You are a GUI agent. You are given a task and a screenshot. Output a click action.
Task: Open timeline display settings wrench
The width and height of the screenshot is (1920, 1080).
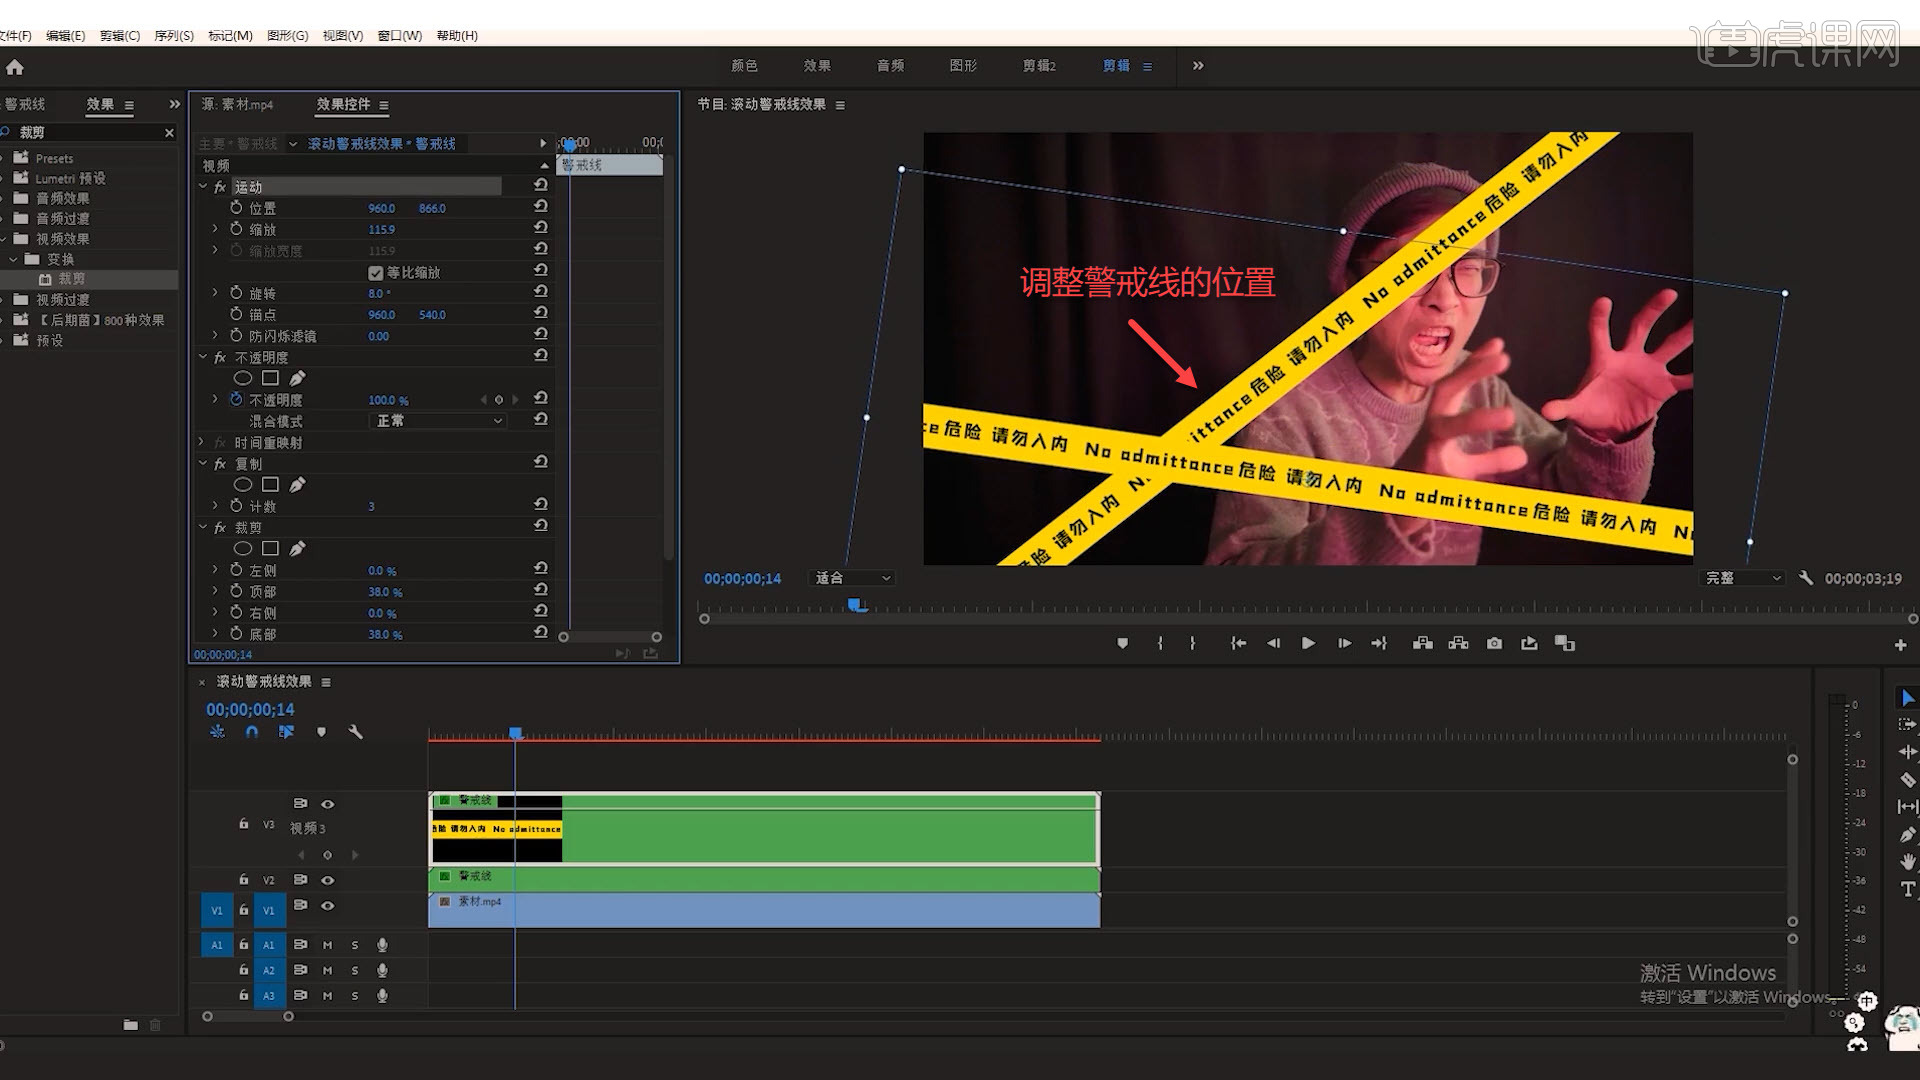(355, 732)
